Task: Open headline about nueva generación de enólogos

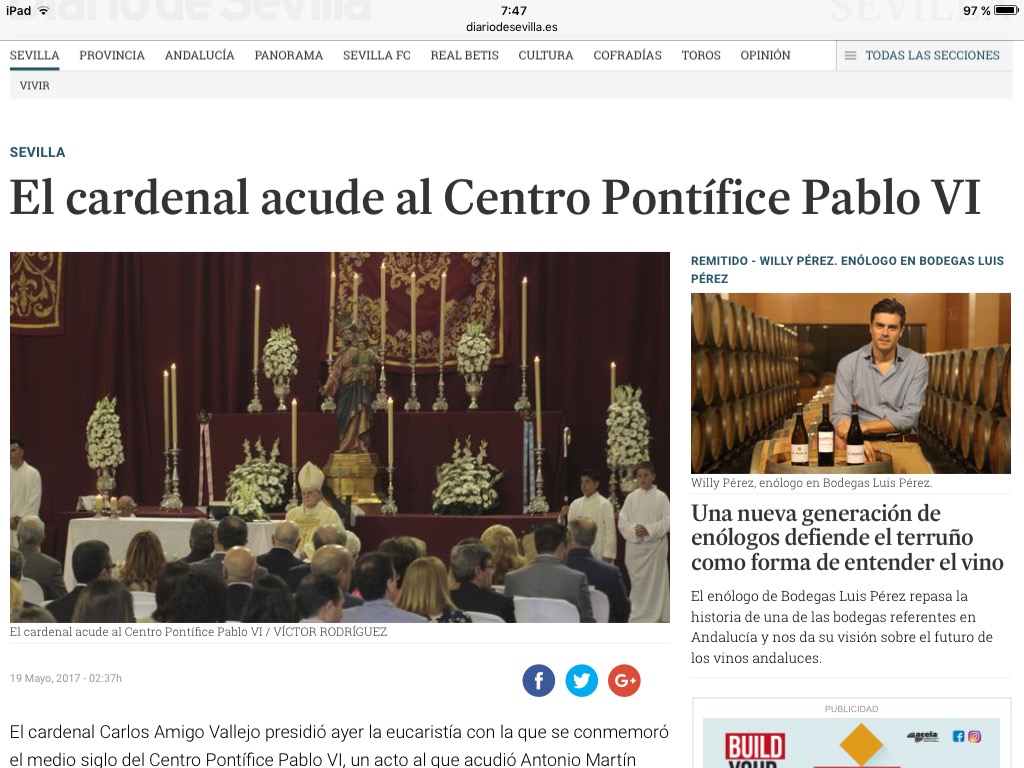Action: pyautogui.click(x=847, y=537)
